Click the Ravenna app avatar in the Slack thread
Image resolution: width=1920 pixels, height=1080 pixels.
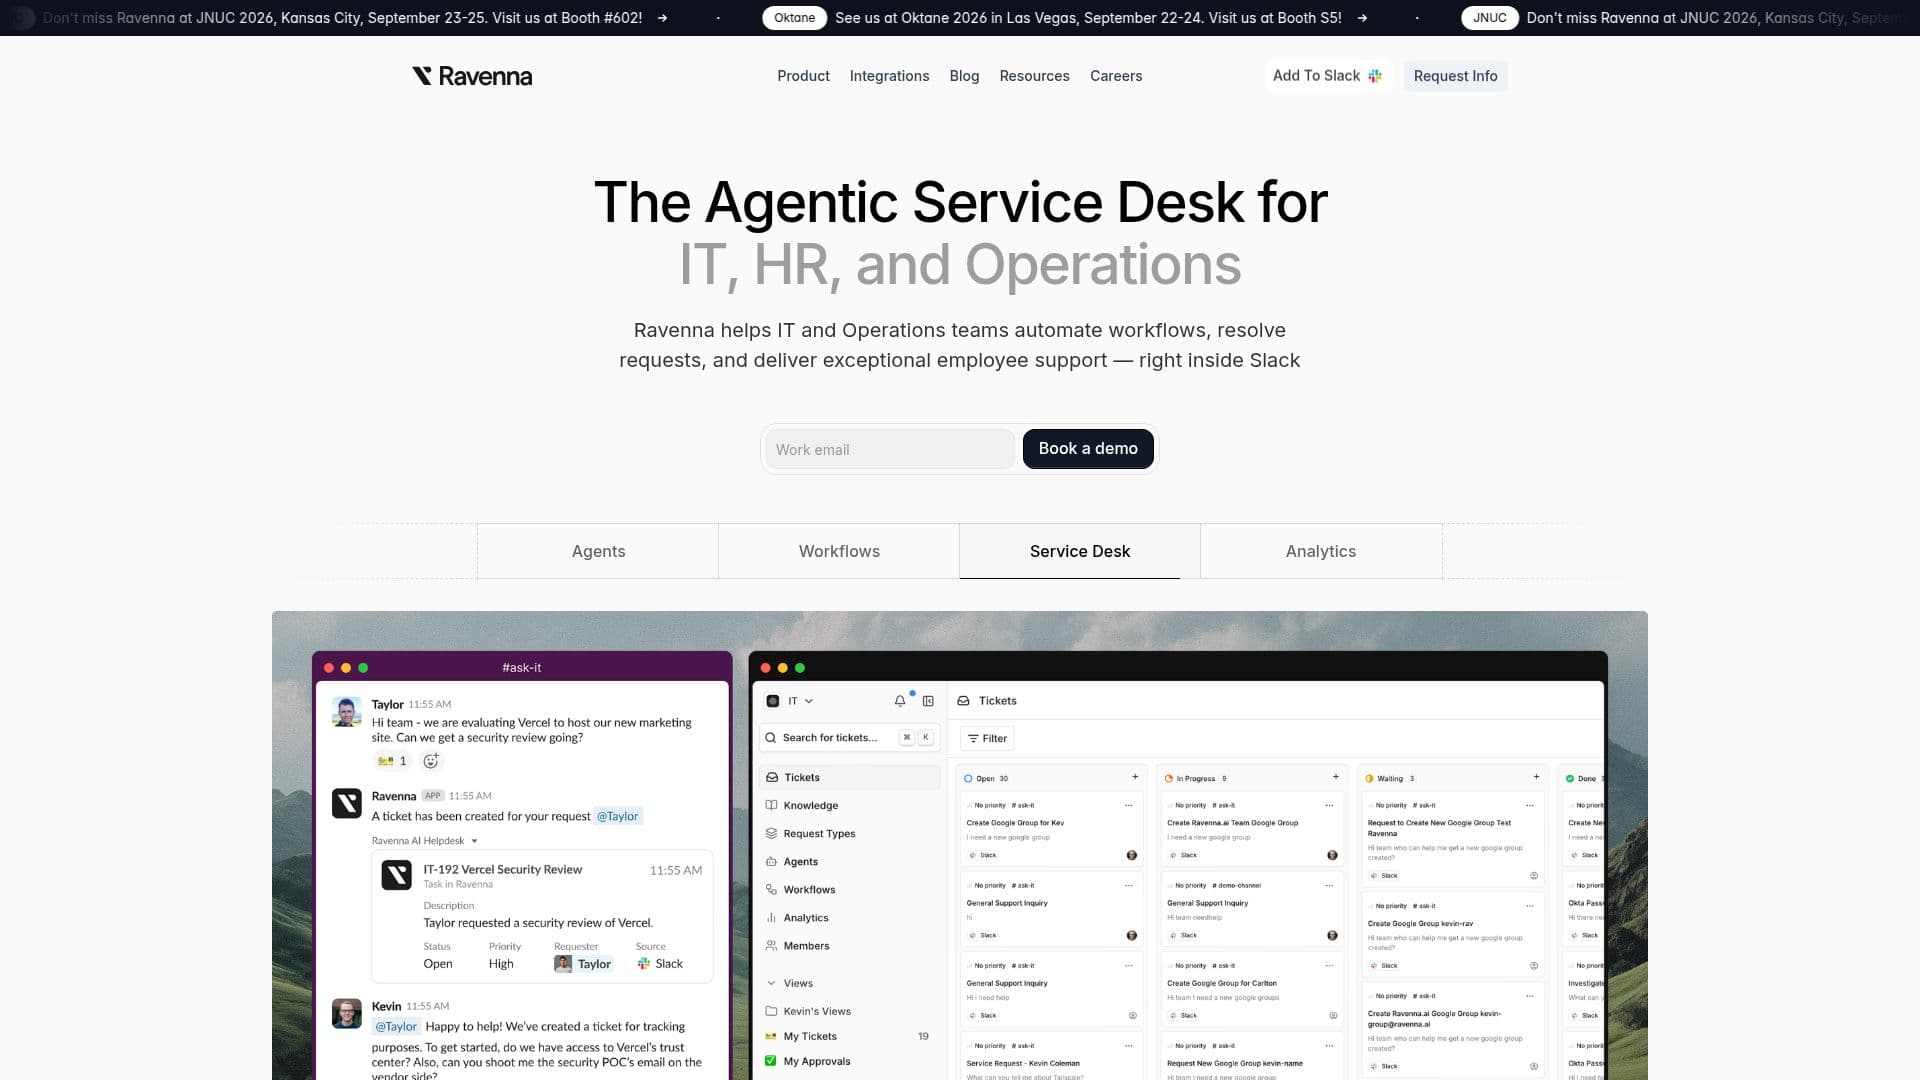[347, 803]
